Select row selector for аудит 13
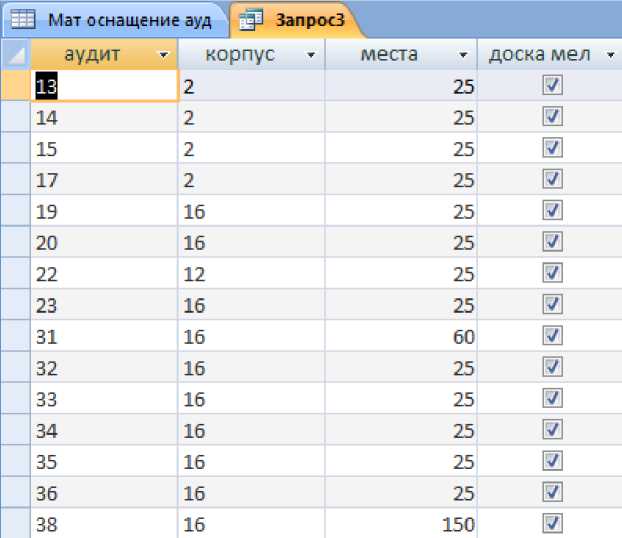Image resolution: width=622 pixels, height=538 pixels. click(16, 86)
